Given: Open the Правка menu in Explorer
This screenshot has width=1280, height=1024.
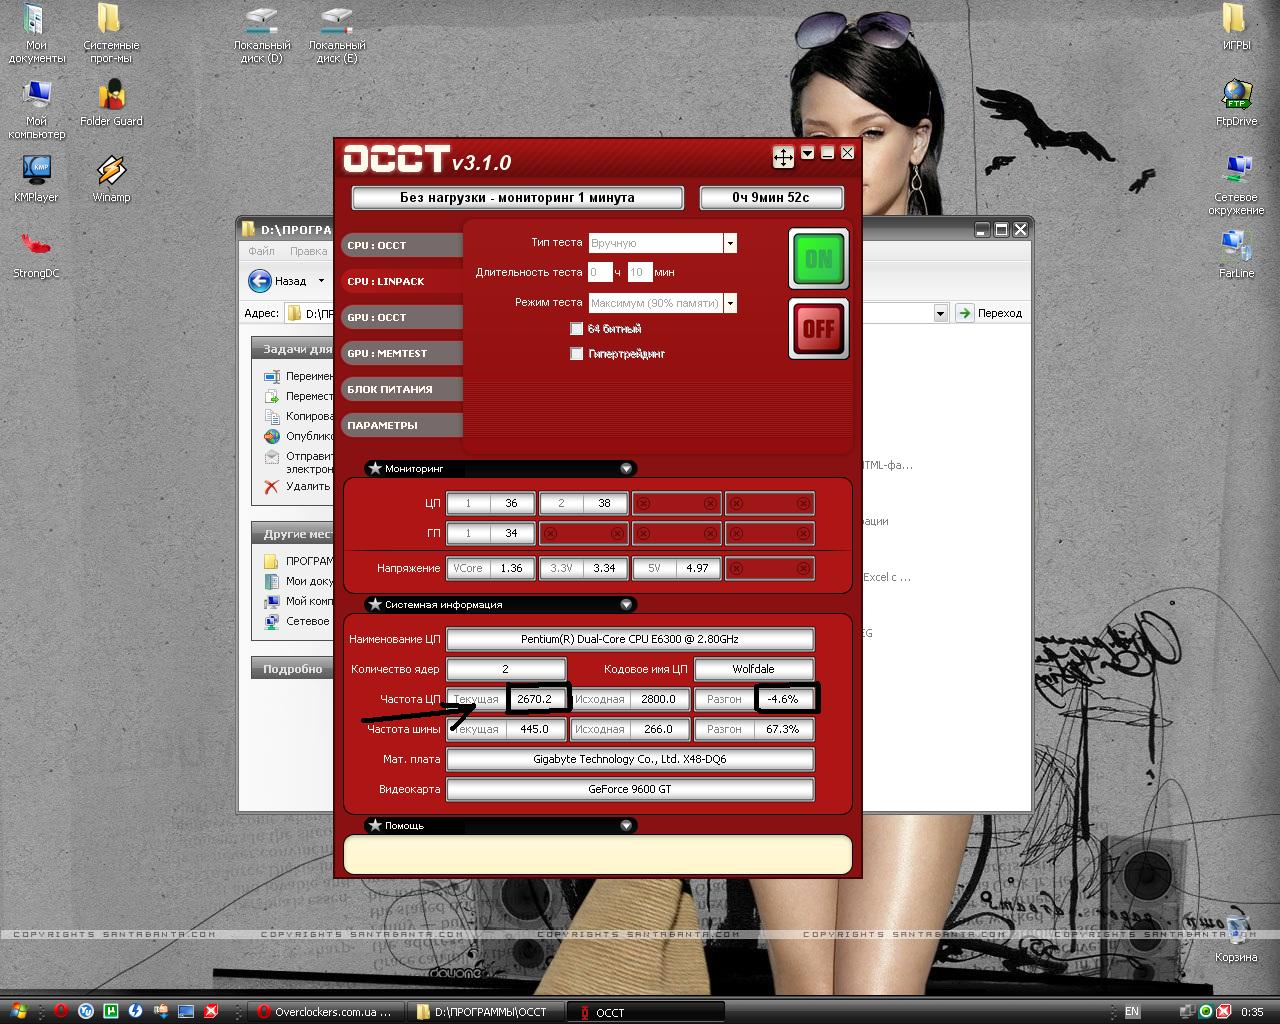Looking at the screenshot, I should (x=309, y=251).
